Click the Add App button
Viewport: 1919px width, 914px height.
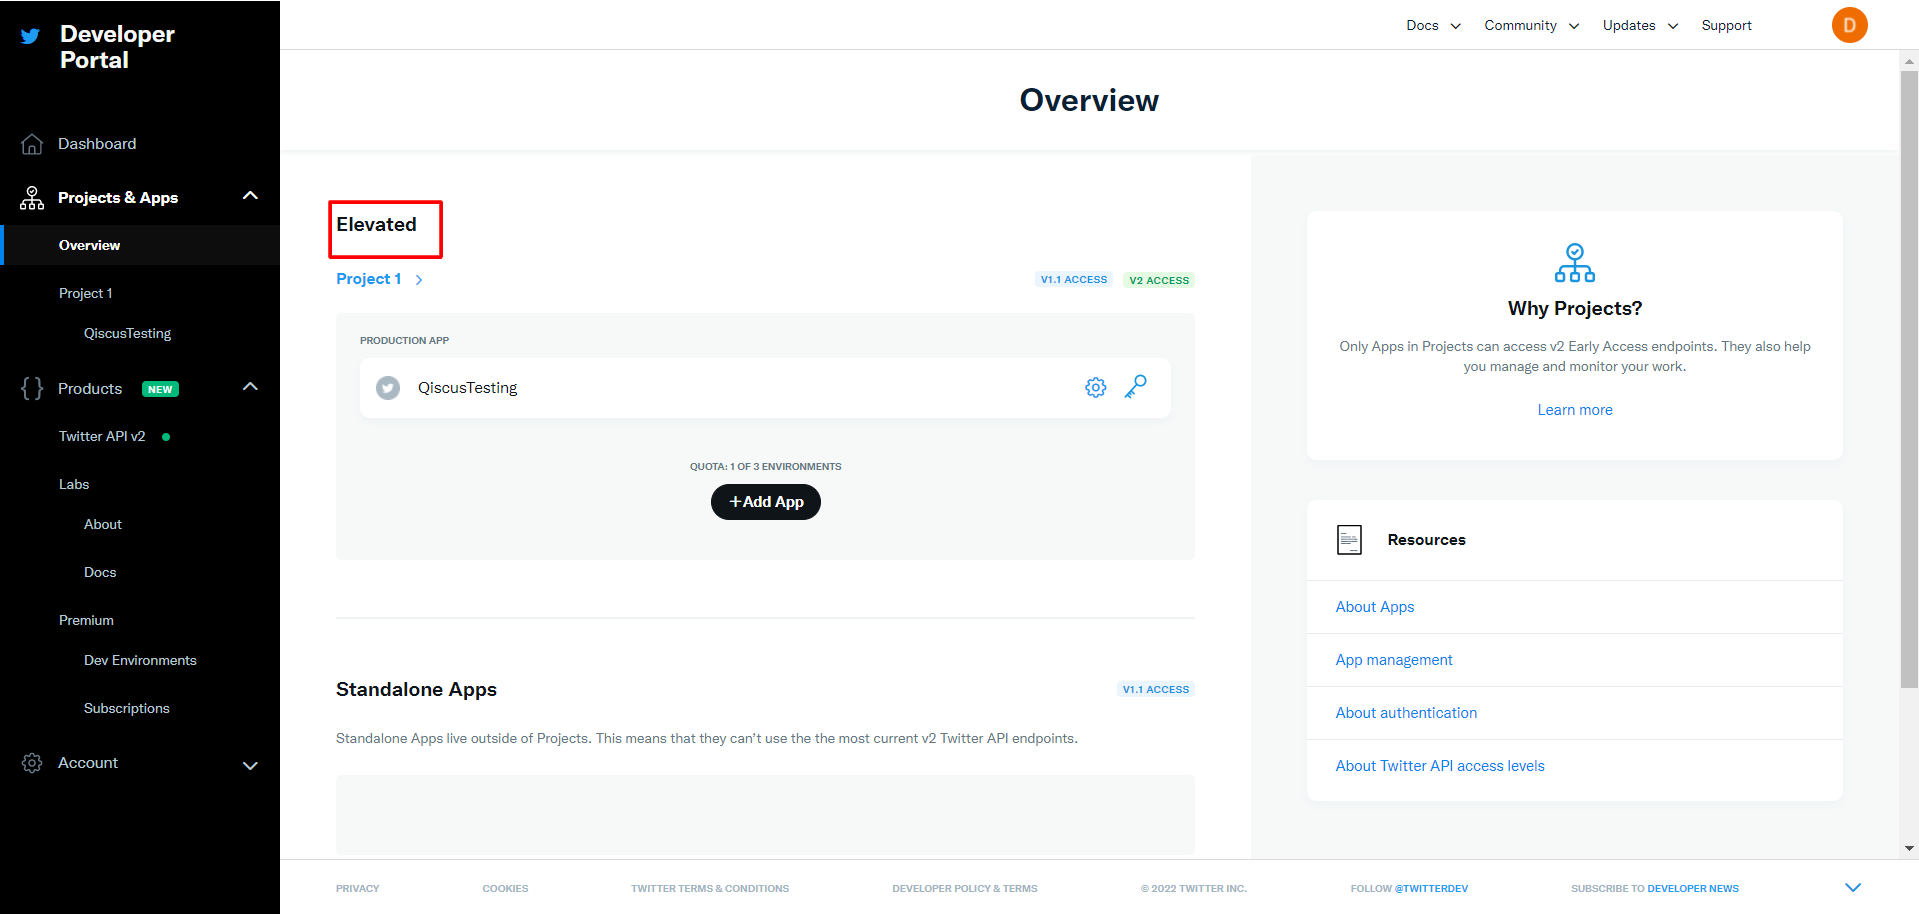point(766,502)
